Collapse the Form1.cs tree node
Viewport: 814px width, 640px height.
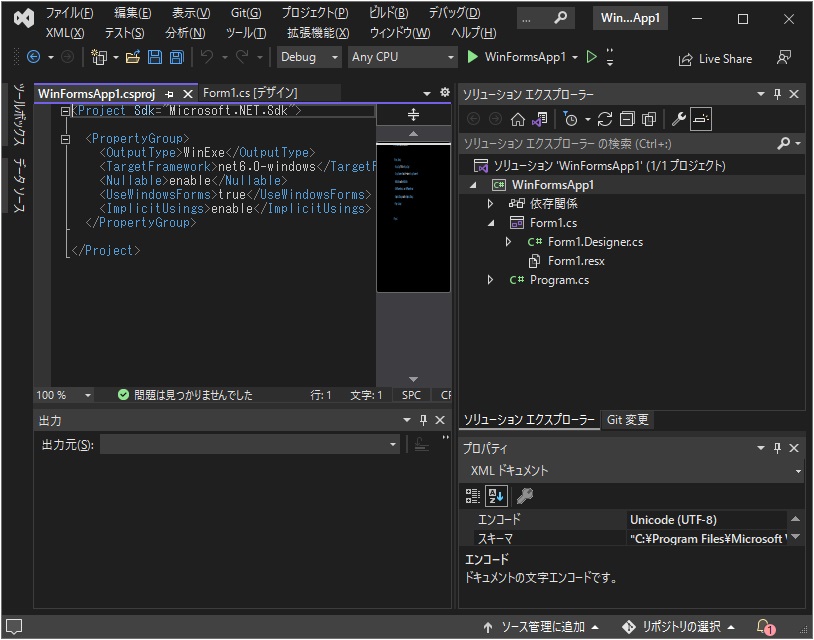click(491, 223)
